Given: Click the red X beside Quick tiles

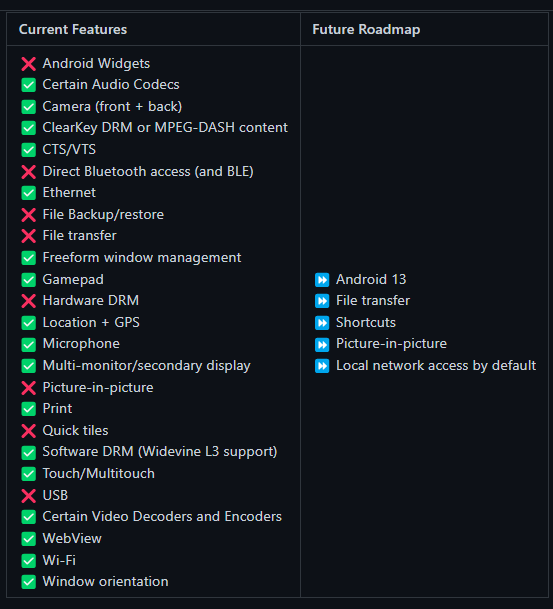Looking at the screenshot, I should coord(28,431).
